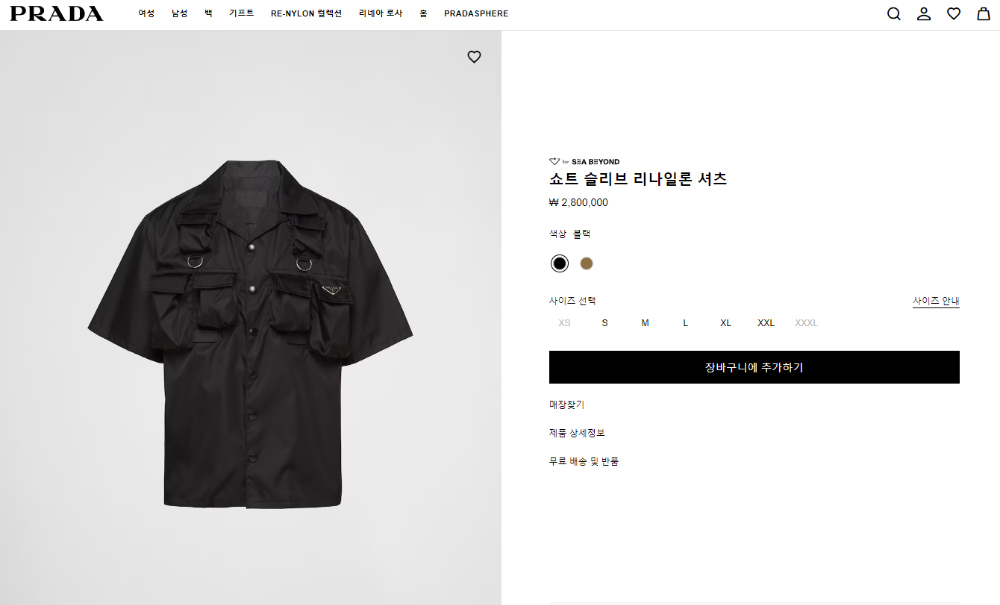Select size M
1000x605 pixels.
(x=645, y=323)
